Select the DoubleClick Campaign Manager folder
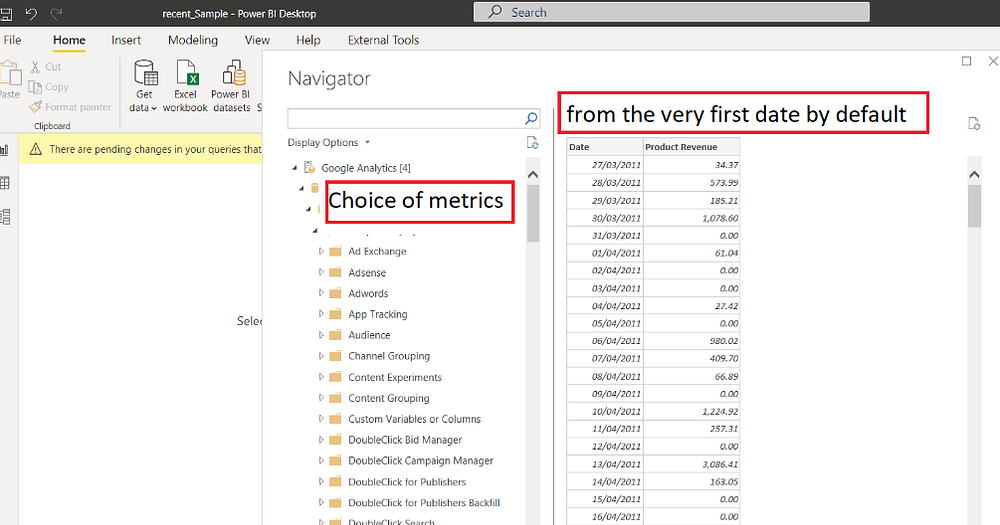 coord(420,461)
